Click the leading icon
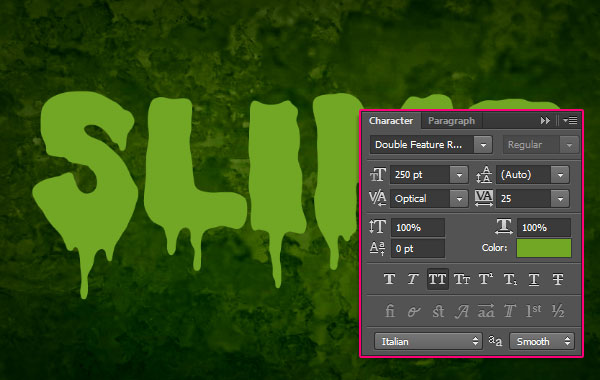 click(484, 175)
